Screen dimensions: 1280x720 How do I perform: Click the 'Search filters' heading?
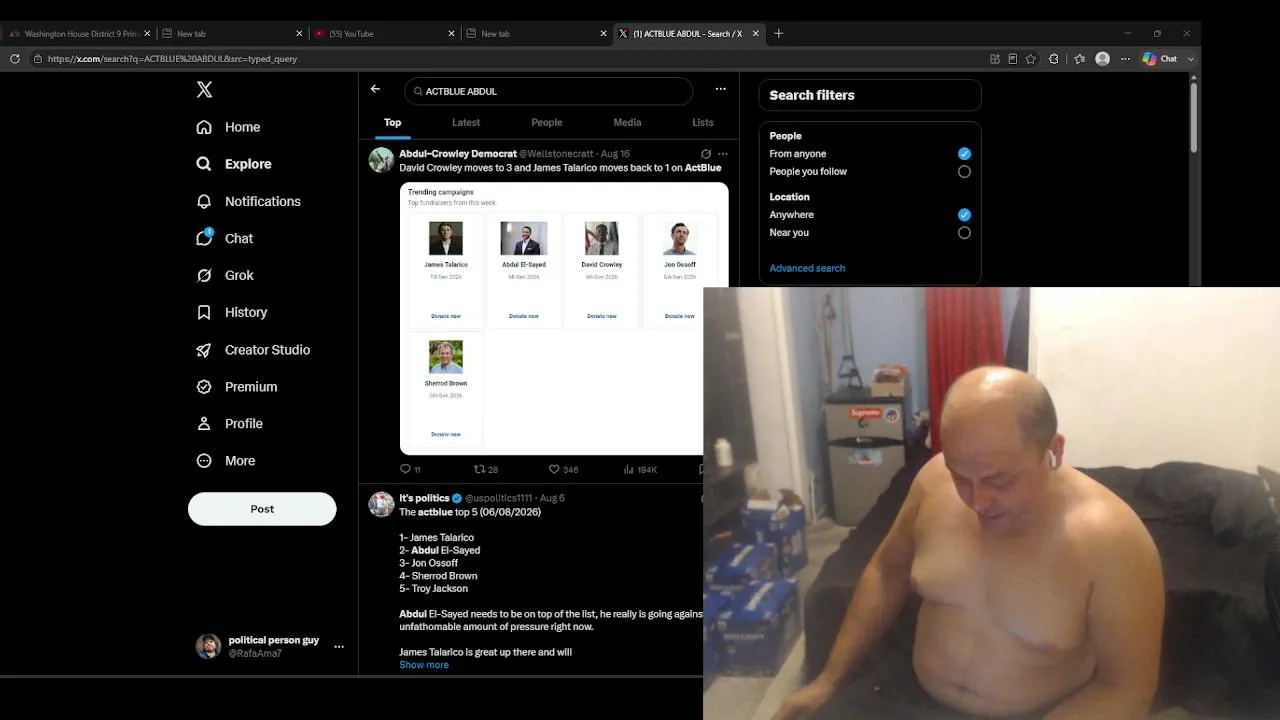click(x=812, y=95)
